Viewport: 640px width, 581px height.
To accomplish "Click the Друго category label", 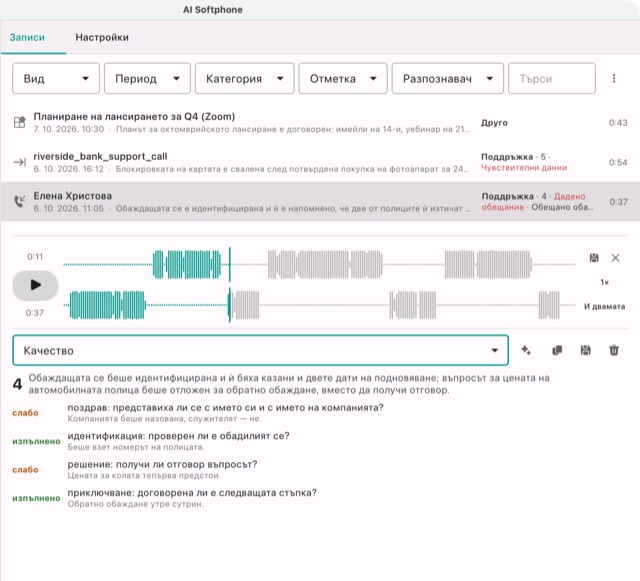I will [494, 123].
